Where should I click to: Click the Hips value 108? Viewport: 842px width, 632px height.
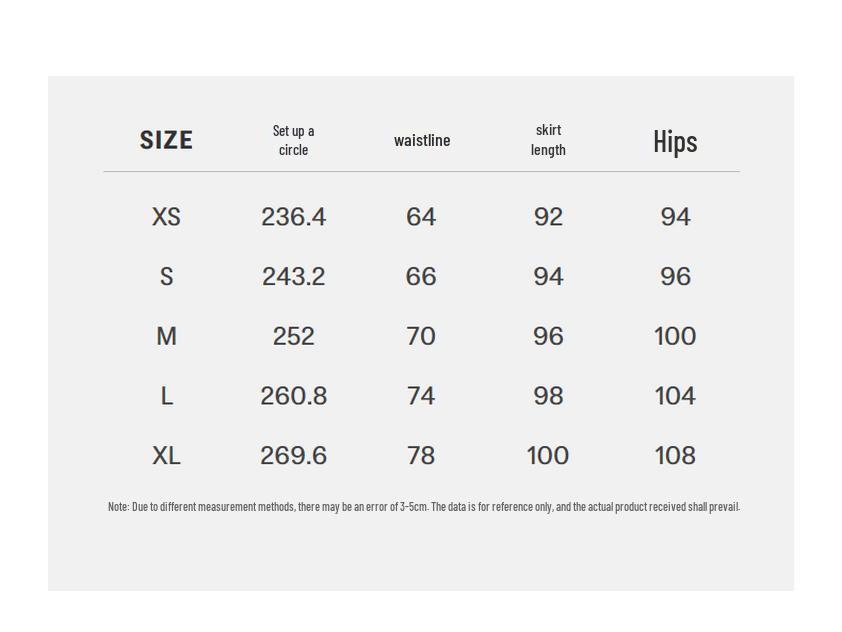[x=675, y=455]
